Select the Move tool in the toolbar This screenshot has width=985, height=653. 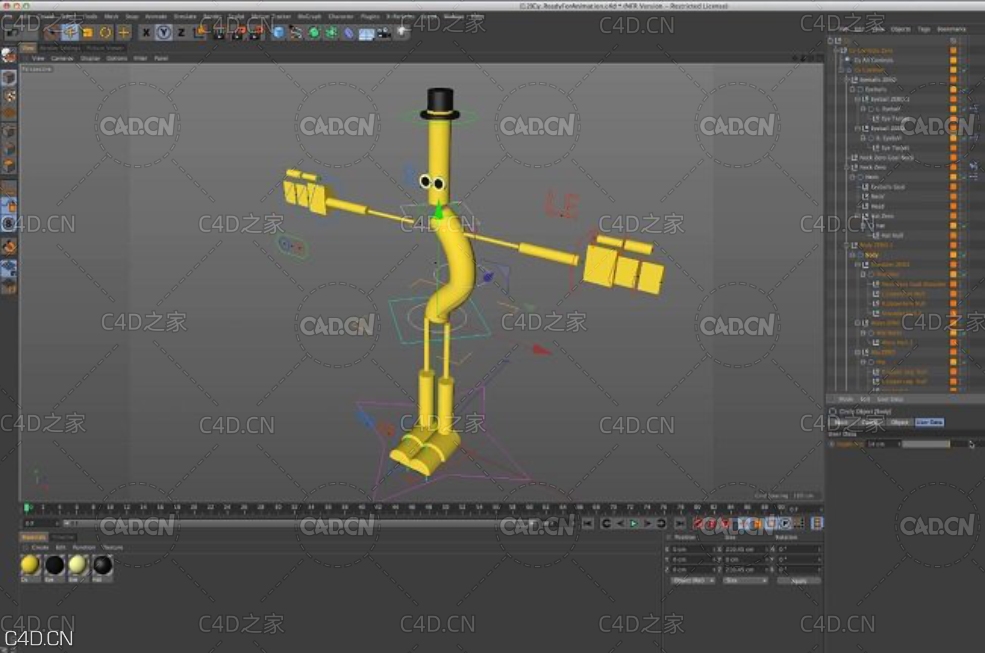tap(69, 32)
